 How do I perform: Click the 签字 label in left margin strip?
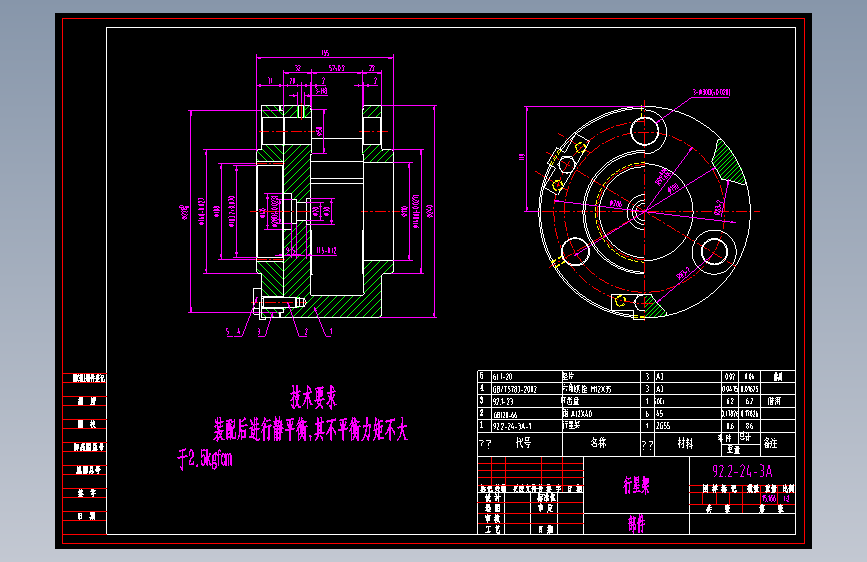tap(87, 493)
